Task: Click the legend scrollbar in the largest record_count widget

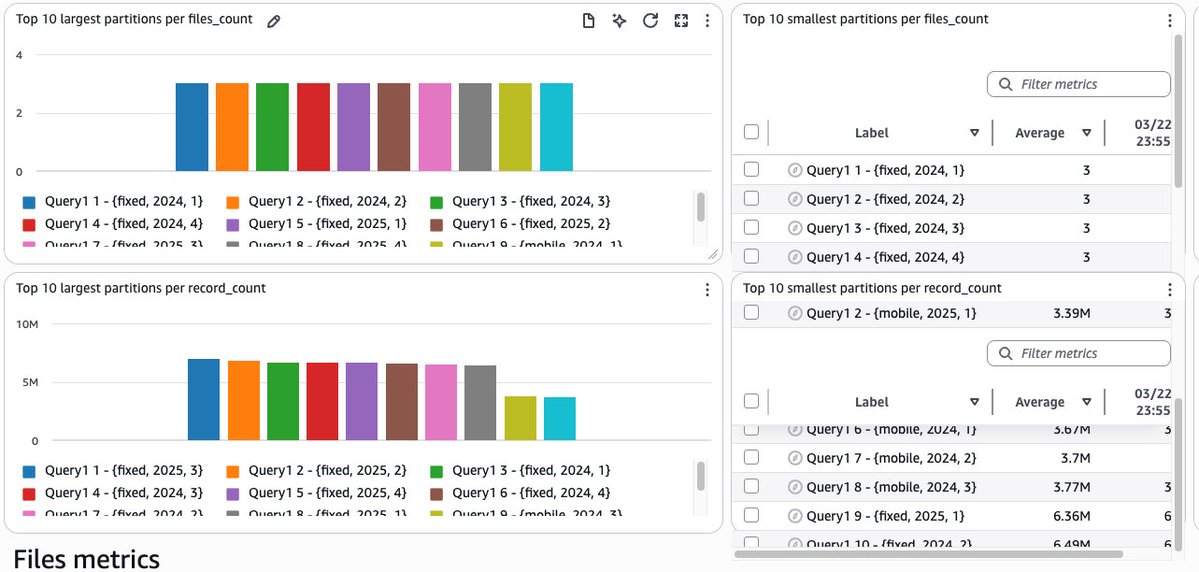Action: click(700, 476)
